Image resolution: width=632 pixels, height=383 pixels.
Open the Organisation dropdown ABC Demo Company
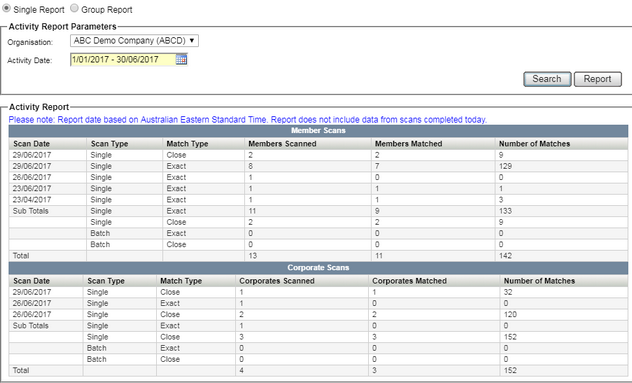coord(134,41)
